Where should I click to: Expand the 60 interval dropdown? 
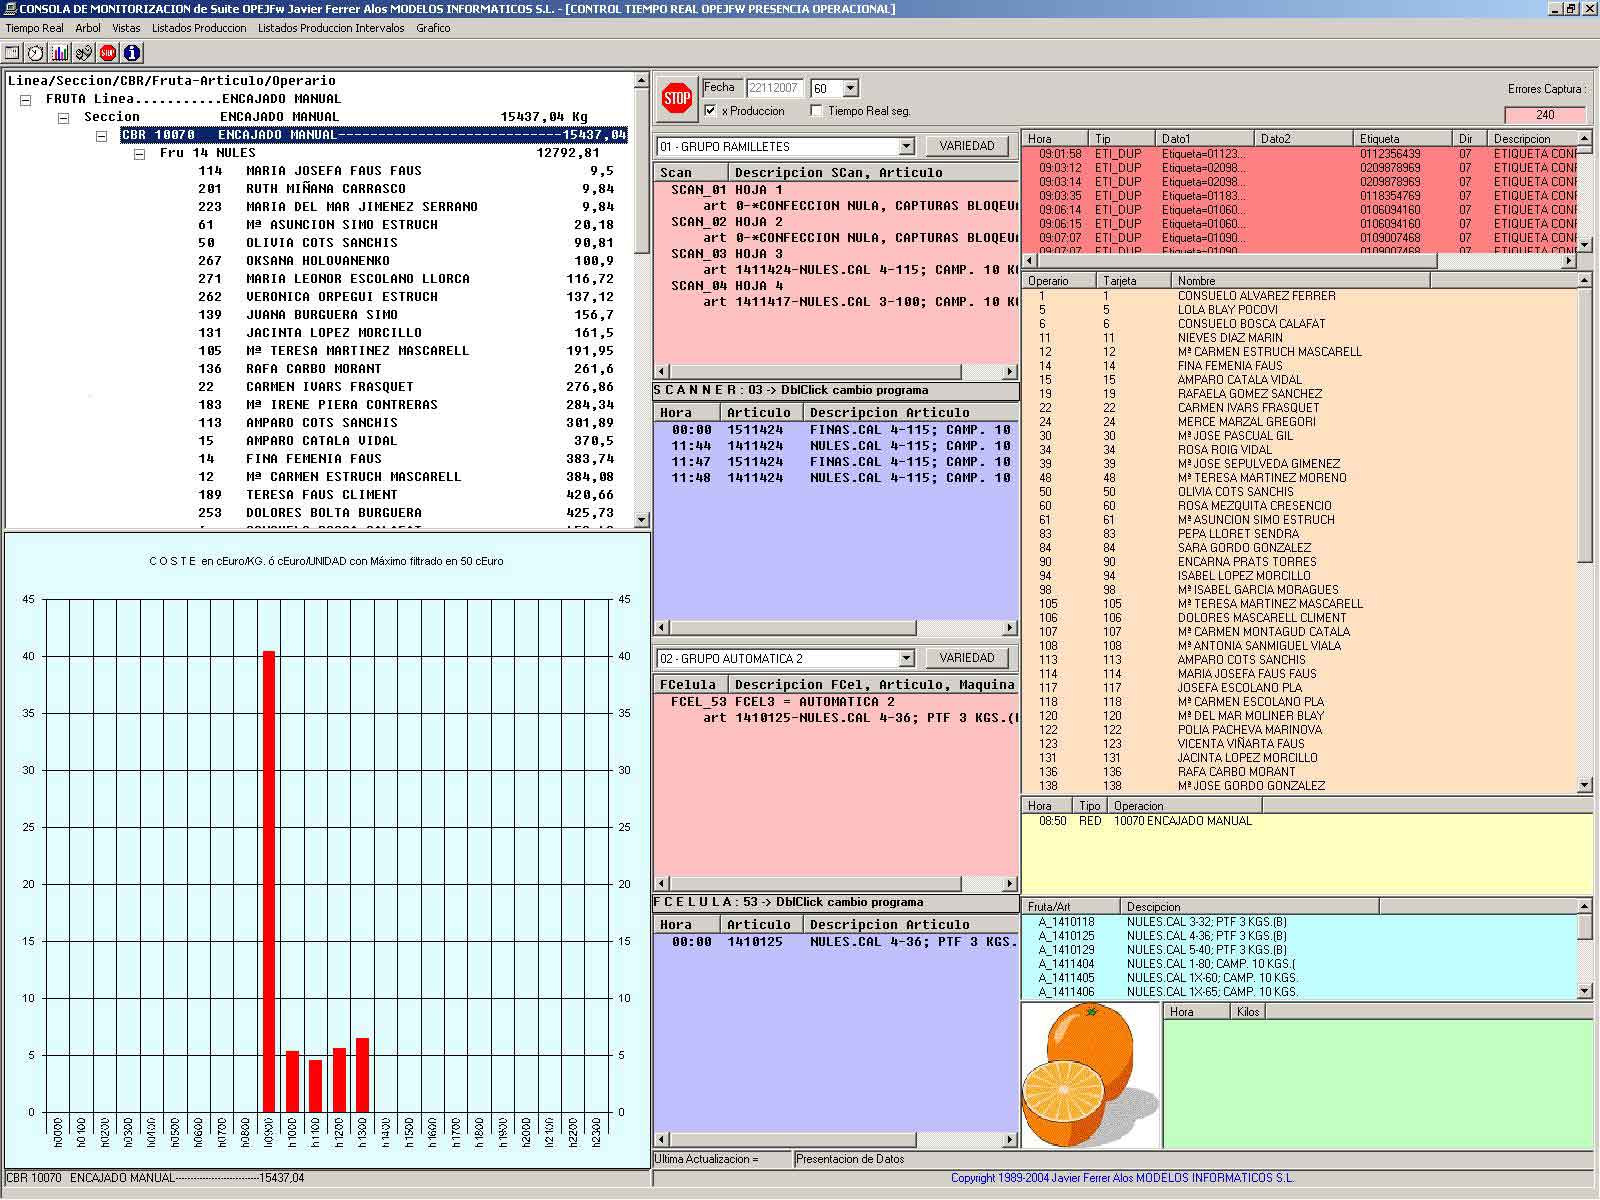coord(850,89)
